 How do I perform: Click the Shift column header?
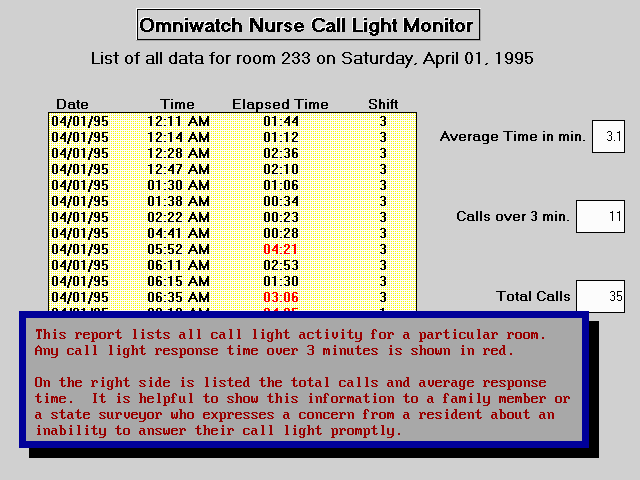tap(382, 104)
